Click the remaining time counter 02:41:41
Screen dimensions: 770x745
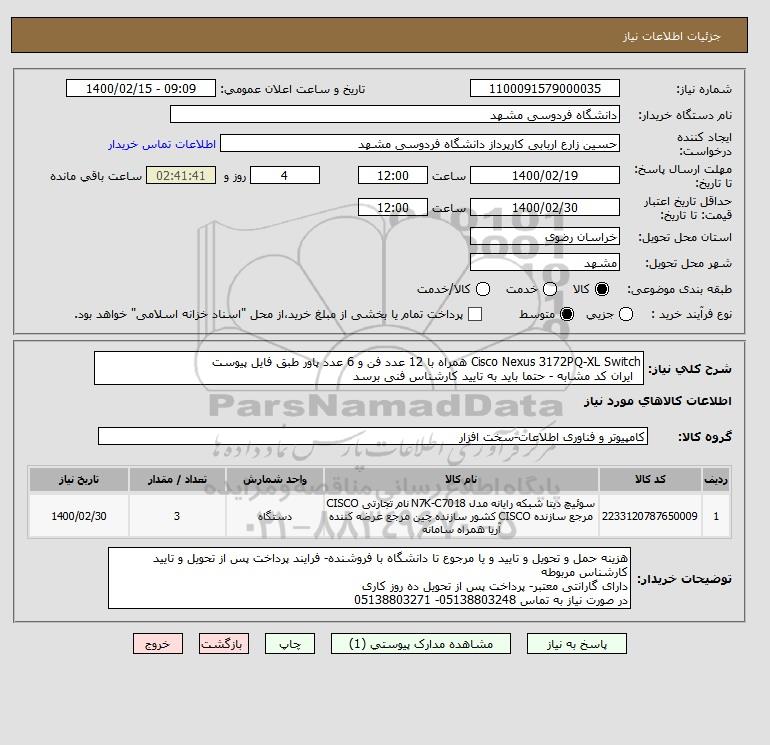181,175
